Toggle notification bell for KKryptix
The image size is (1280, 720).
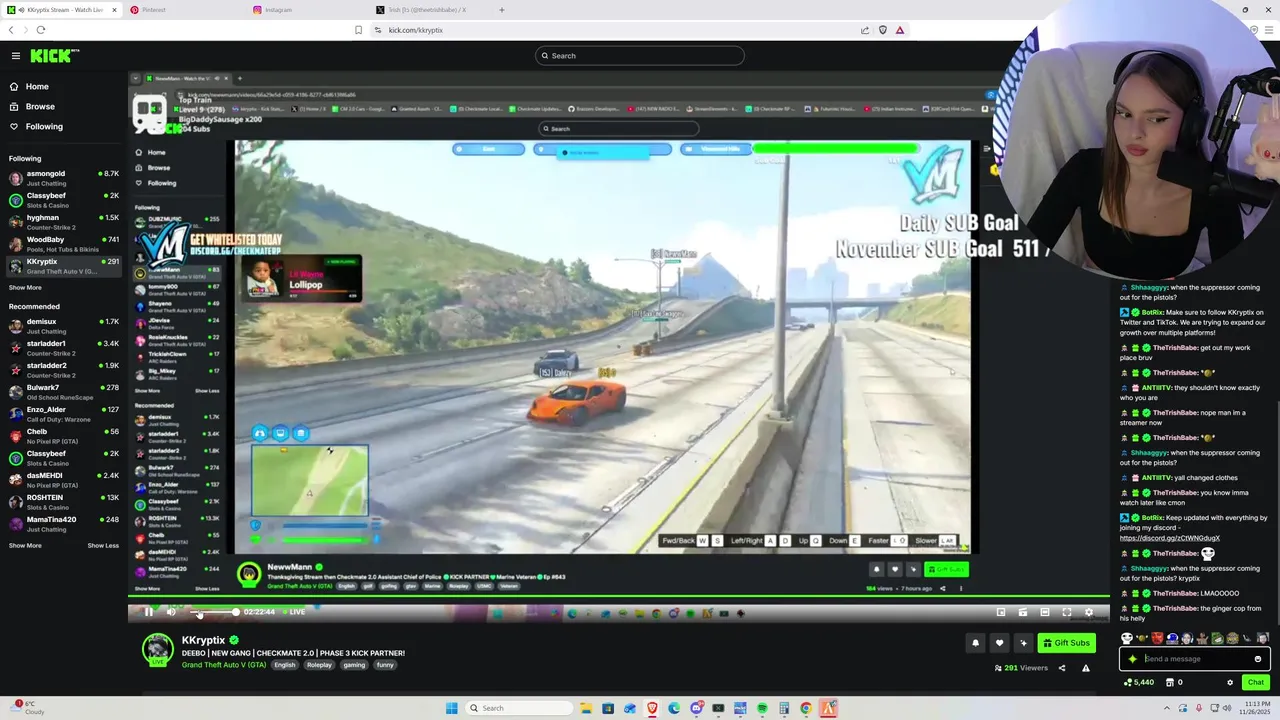point(975,643)
